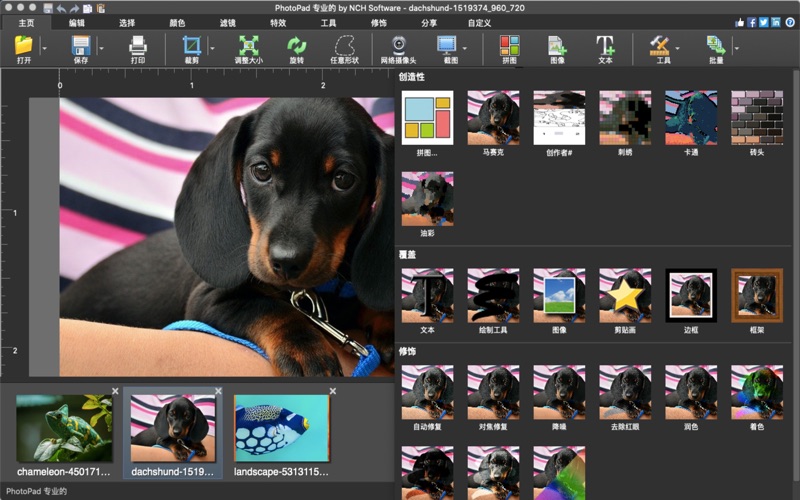Select the 旋转 (Rotate) tool
800x500 pixels.
(x=296, y=46)
